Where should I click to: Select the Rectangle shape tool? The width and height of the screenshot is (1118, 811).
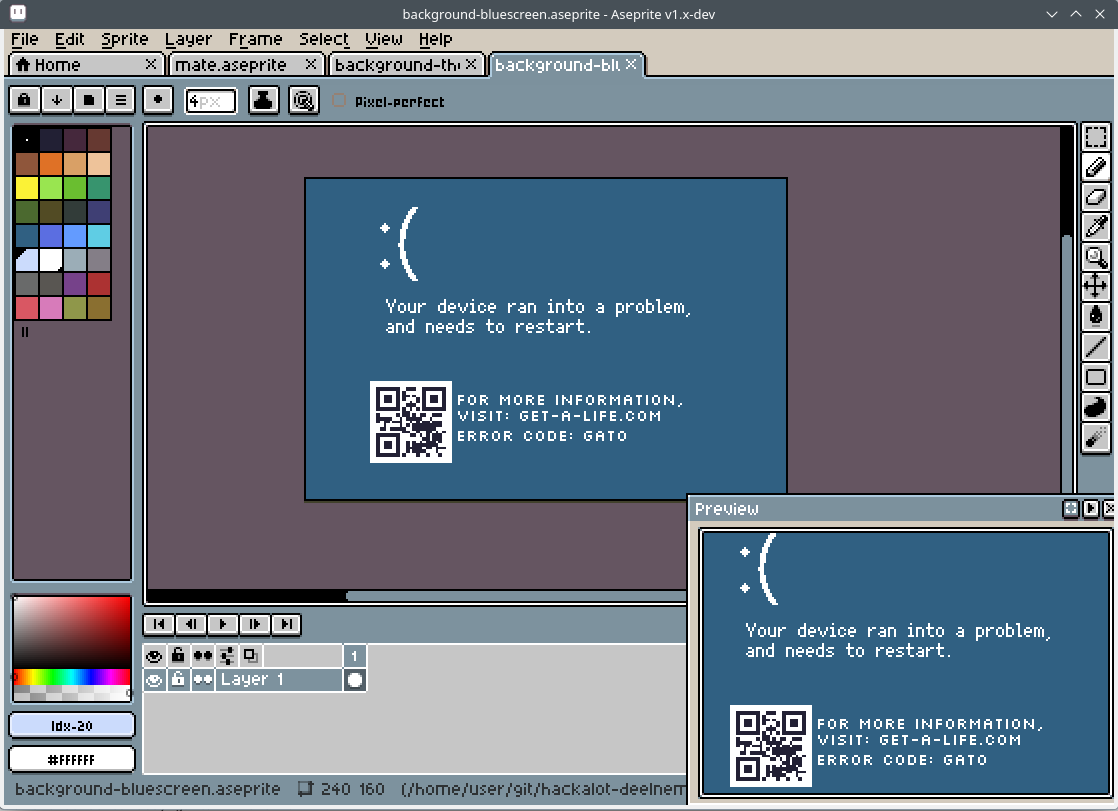[x=1096, y=377]
